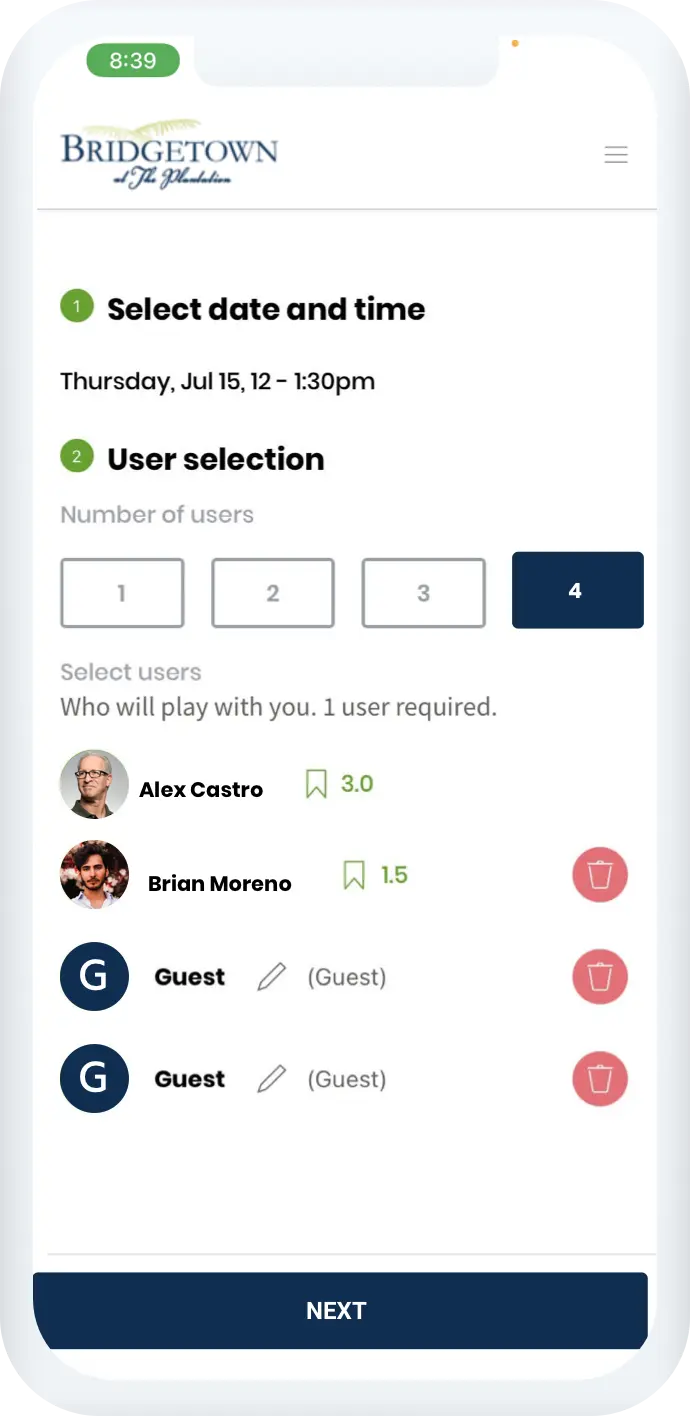The height and width of the screenshot is (1416, 690).
Task: Edit the Thursday, Jul 15 date and time
Action: click(x=217, y=381)
